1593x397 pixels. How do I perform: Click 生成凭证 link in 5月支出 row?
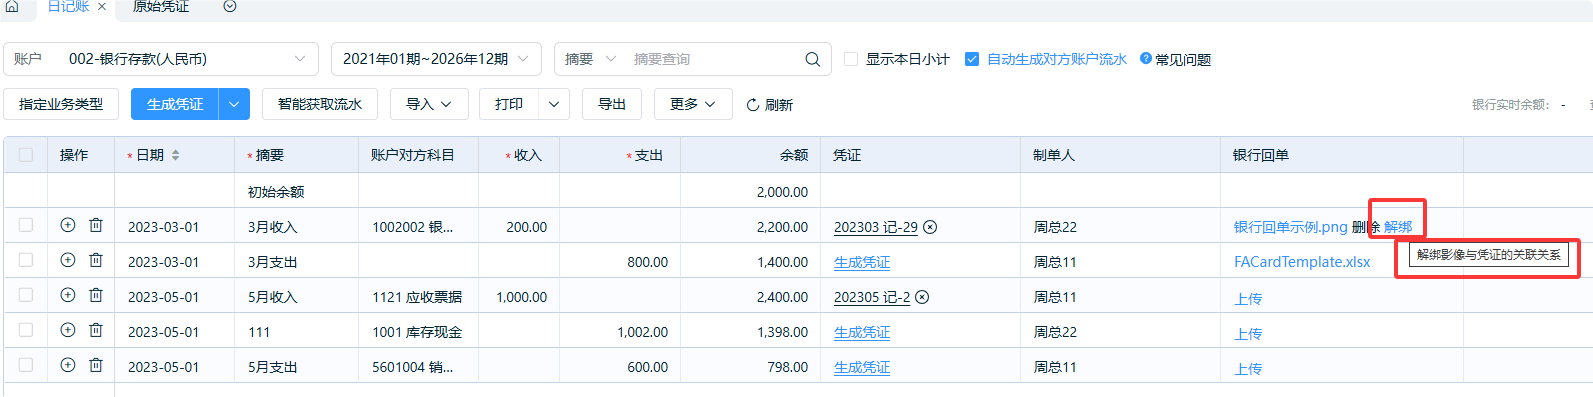tap(862, 367)
